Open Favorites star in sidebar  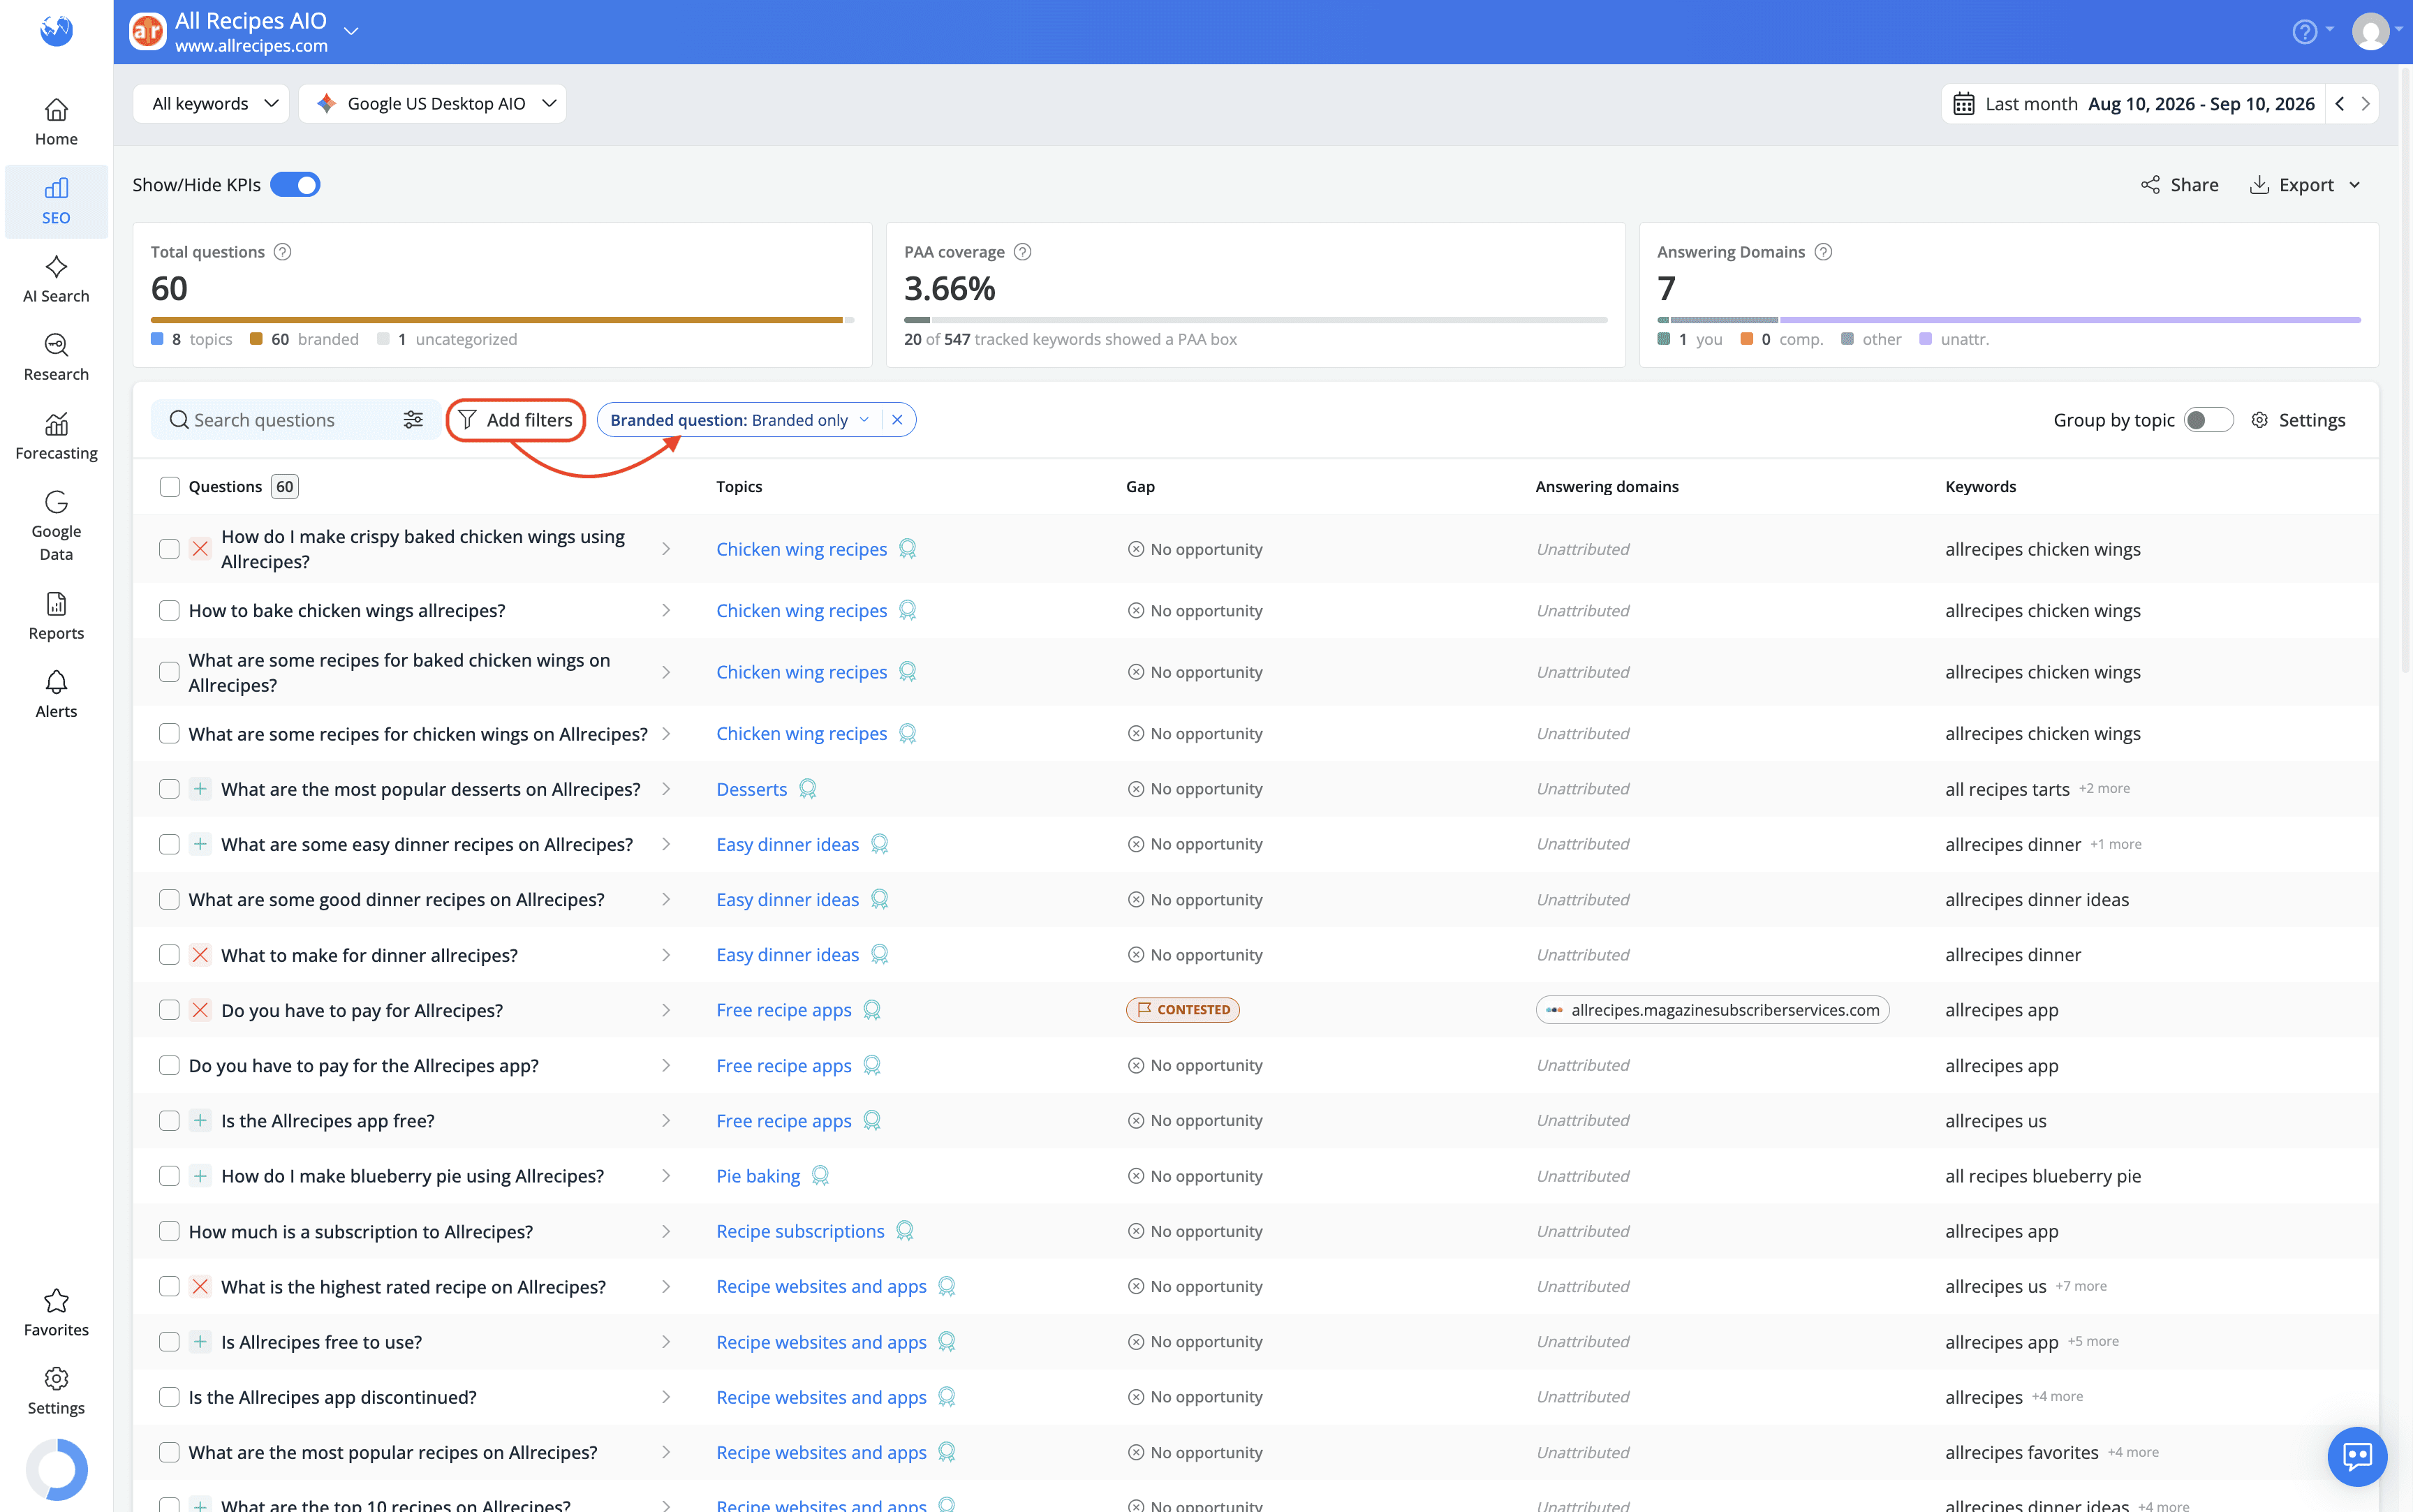click(x=56, y=1313)
